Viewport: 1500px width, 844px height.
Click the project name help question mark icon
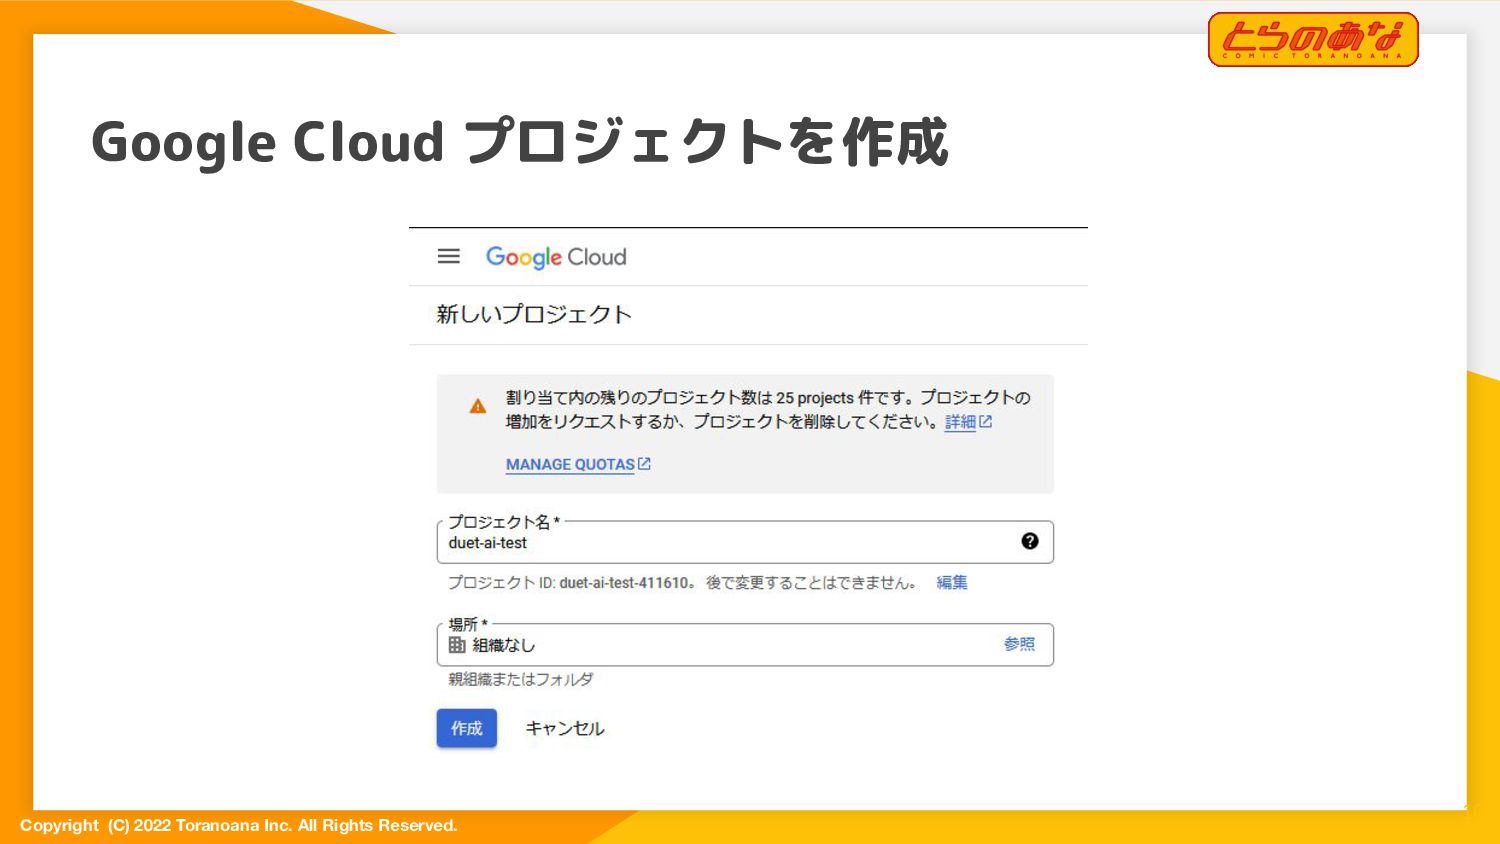(x=1030, y=541)
